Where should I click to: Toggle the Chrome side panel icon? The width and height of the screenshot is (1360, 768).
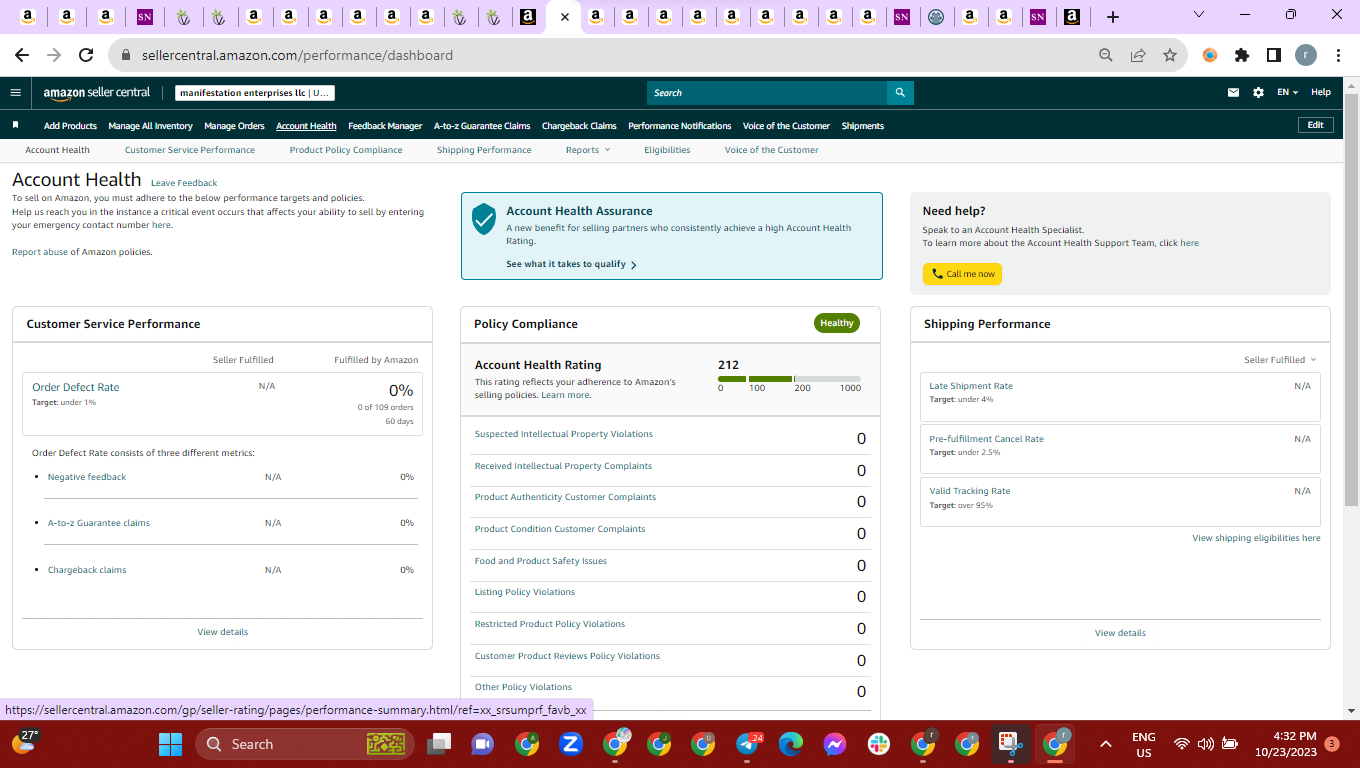(x=1274, y=55)
